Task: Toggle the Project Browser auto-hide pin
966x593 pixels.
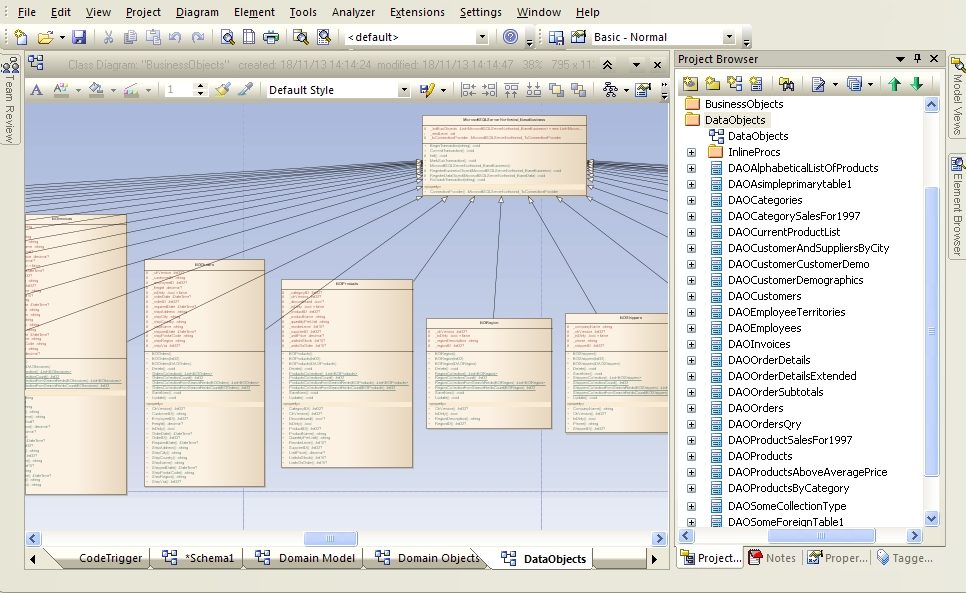Action: 915,59
